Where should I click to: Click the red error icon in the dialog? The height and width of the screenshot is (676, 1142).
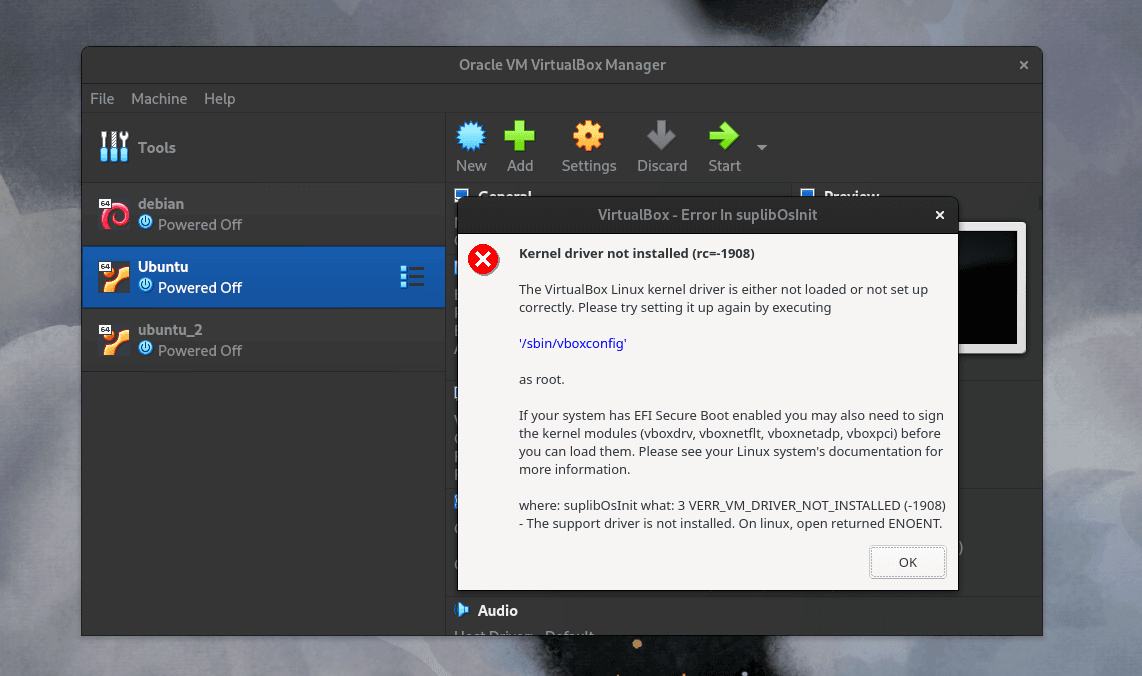483,259
